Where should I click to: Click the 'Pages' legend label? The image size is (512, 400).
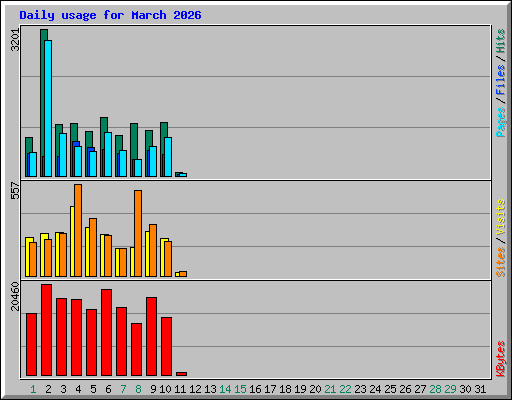[x=501, y=122]
